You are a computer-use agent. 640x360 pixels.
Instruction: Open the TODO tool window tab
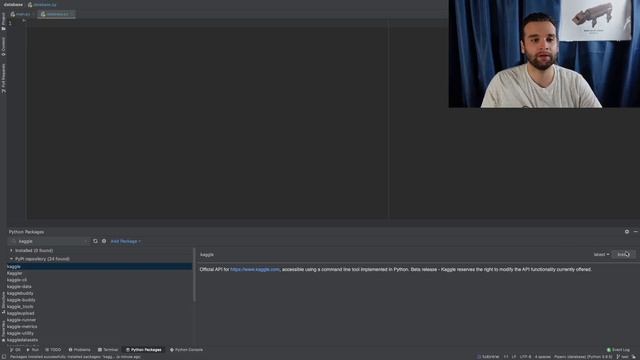coord(53,350)
